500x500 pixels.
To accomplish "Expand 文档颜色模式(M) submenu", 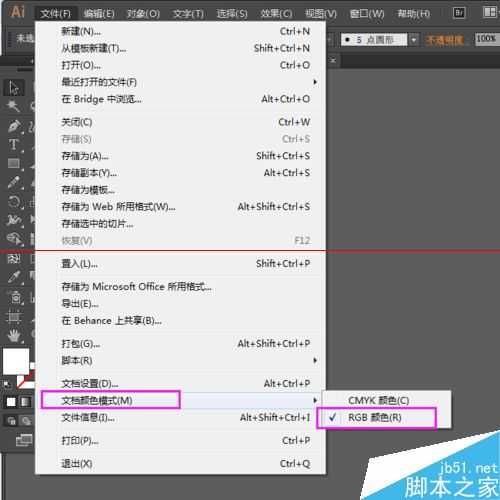I will coord(180,400).
